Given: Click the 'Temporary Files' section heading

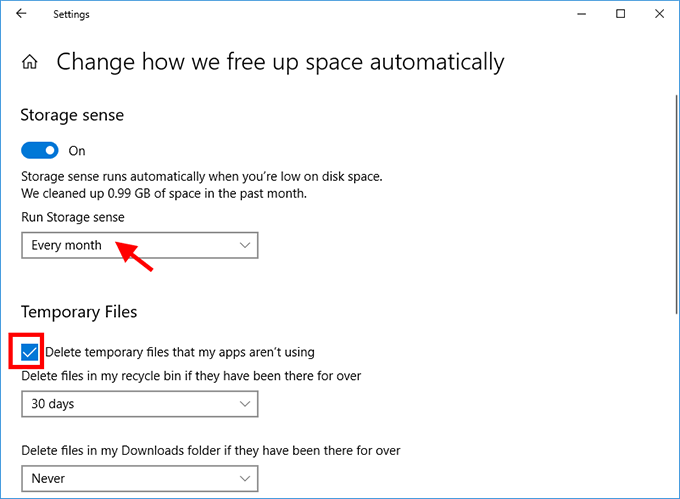Looking at the screenshot, I should point(79,312).
